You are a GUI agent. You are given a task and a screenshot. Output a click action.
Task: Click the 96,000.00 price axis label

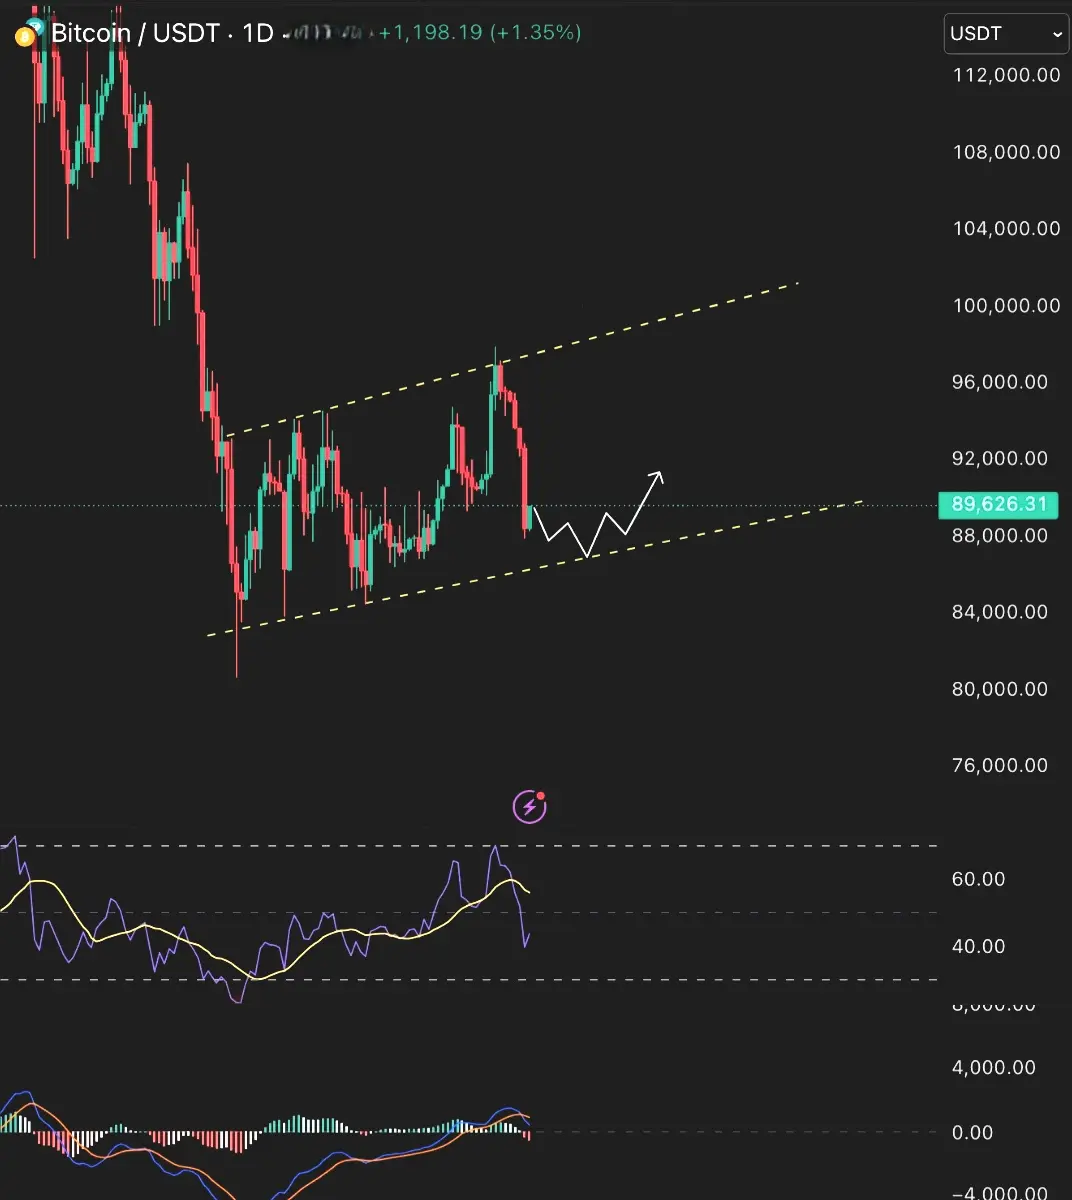click(x=1000, y=382)
